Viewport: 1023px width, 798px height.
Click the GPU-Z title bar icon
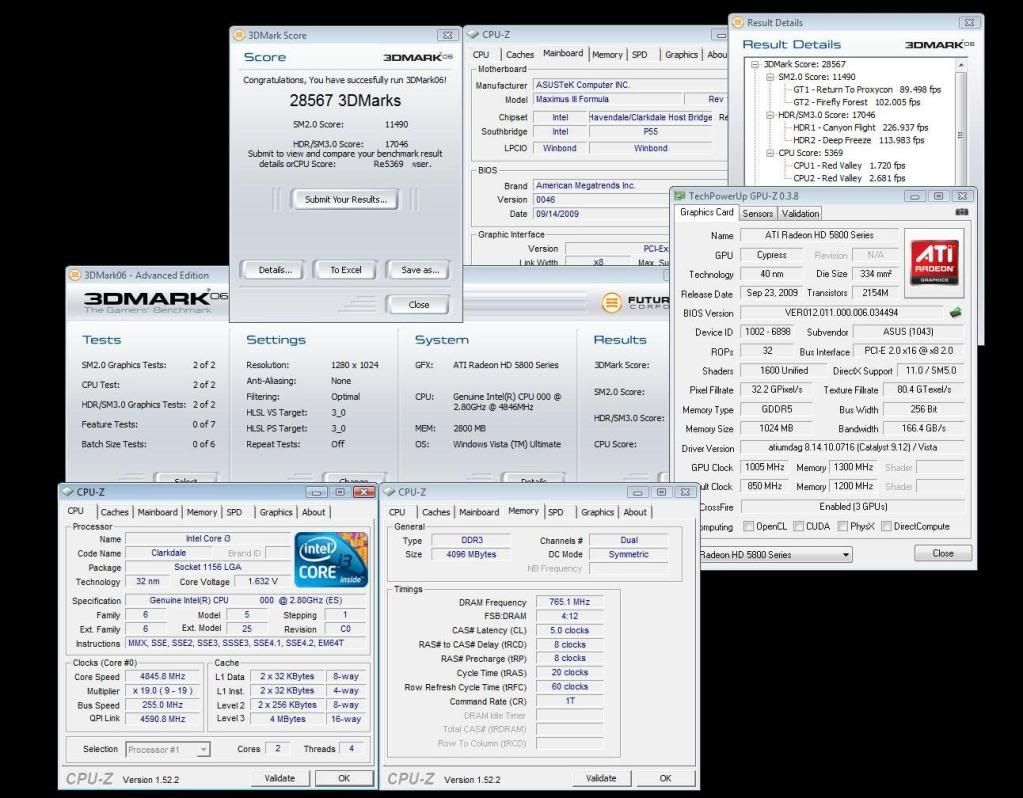[680, 196]
